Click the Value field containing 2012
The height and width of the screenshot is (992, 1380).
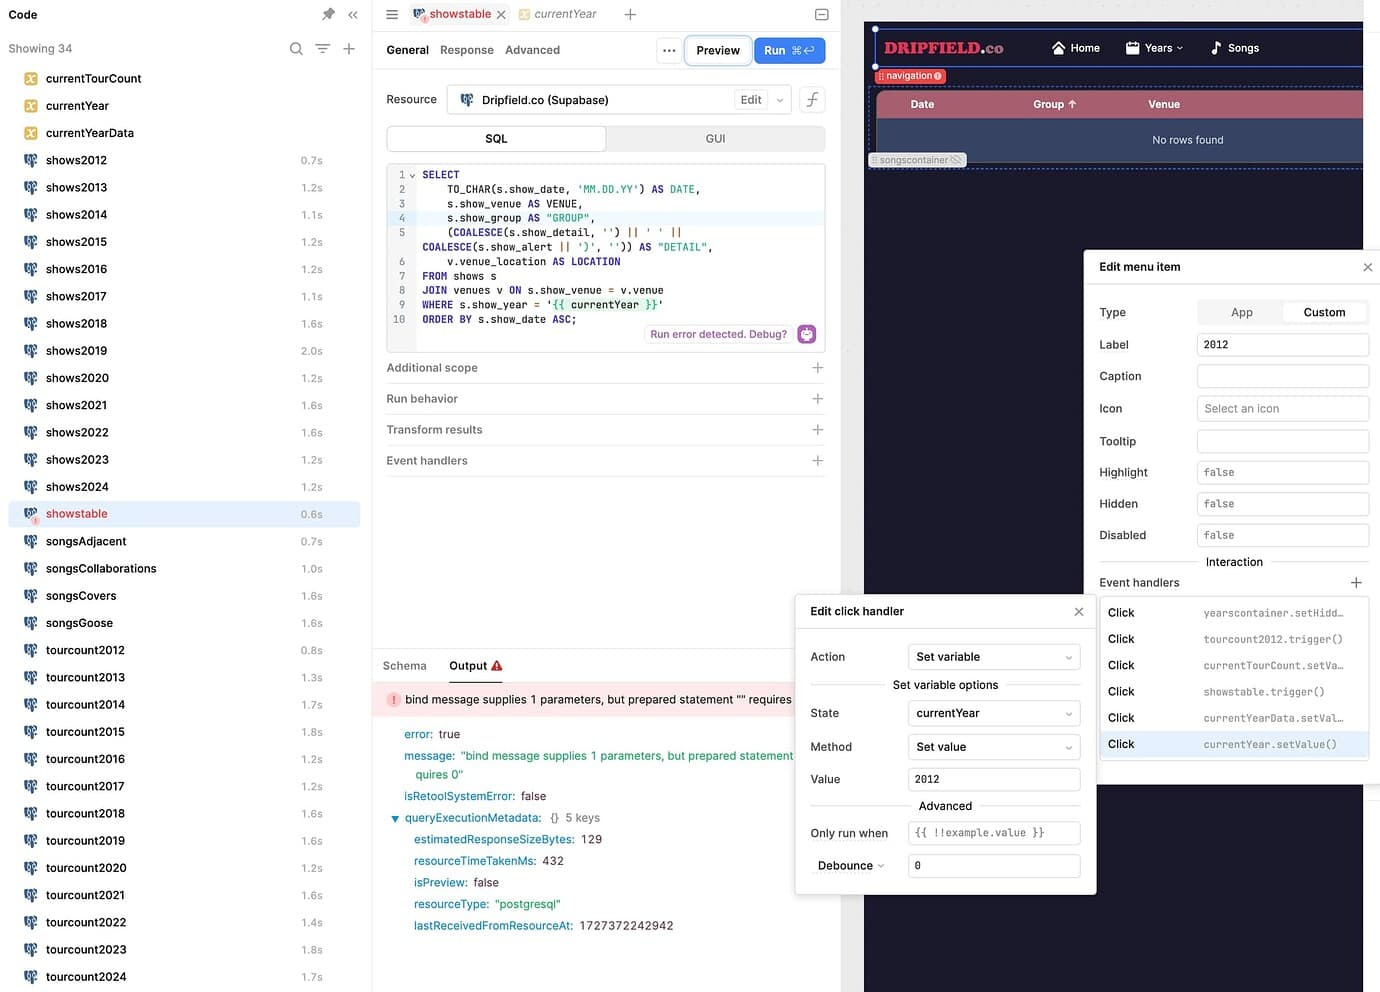click(993, 780)
